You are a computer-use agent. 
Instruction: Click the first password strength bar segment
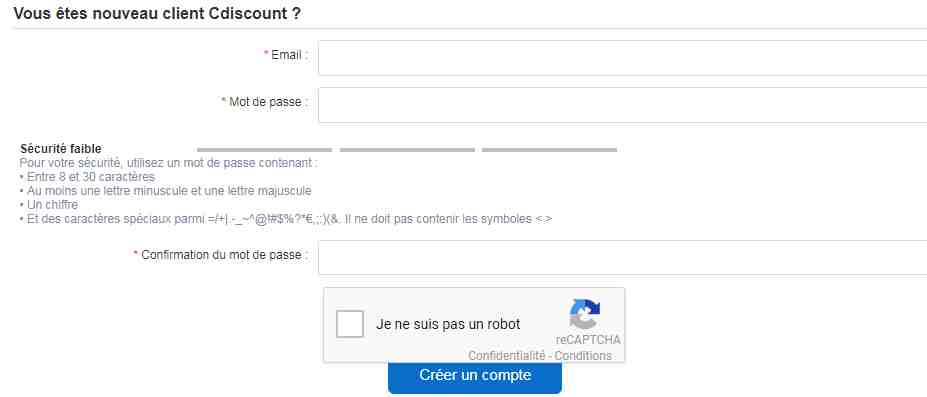click(x=264, y=150)
